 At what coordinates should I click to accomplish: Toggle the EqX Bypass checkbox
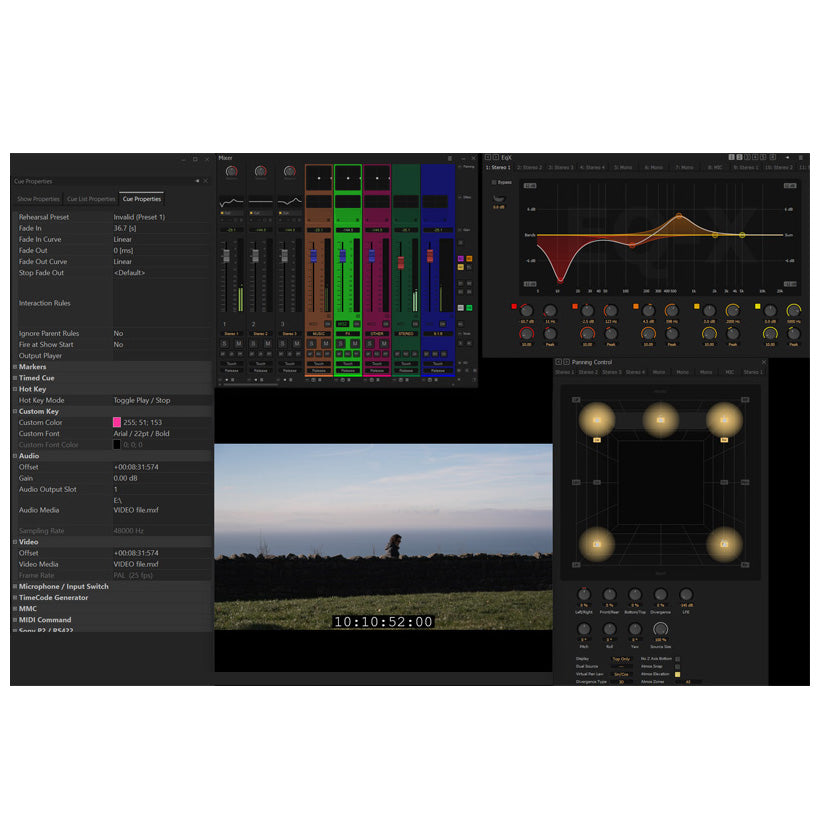[494, 183]
